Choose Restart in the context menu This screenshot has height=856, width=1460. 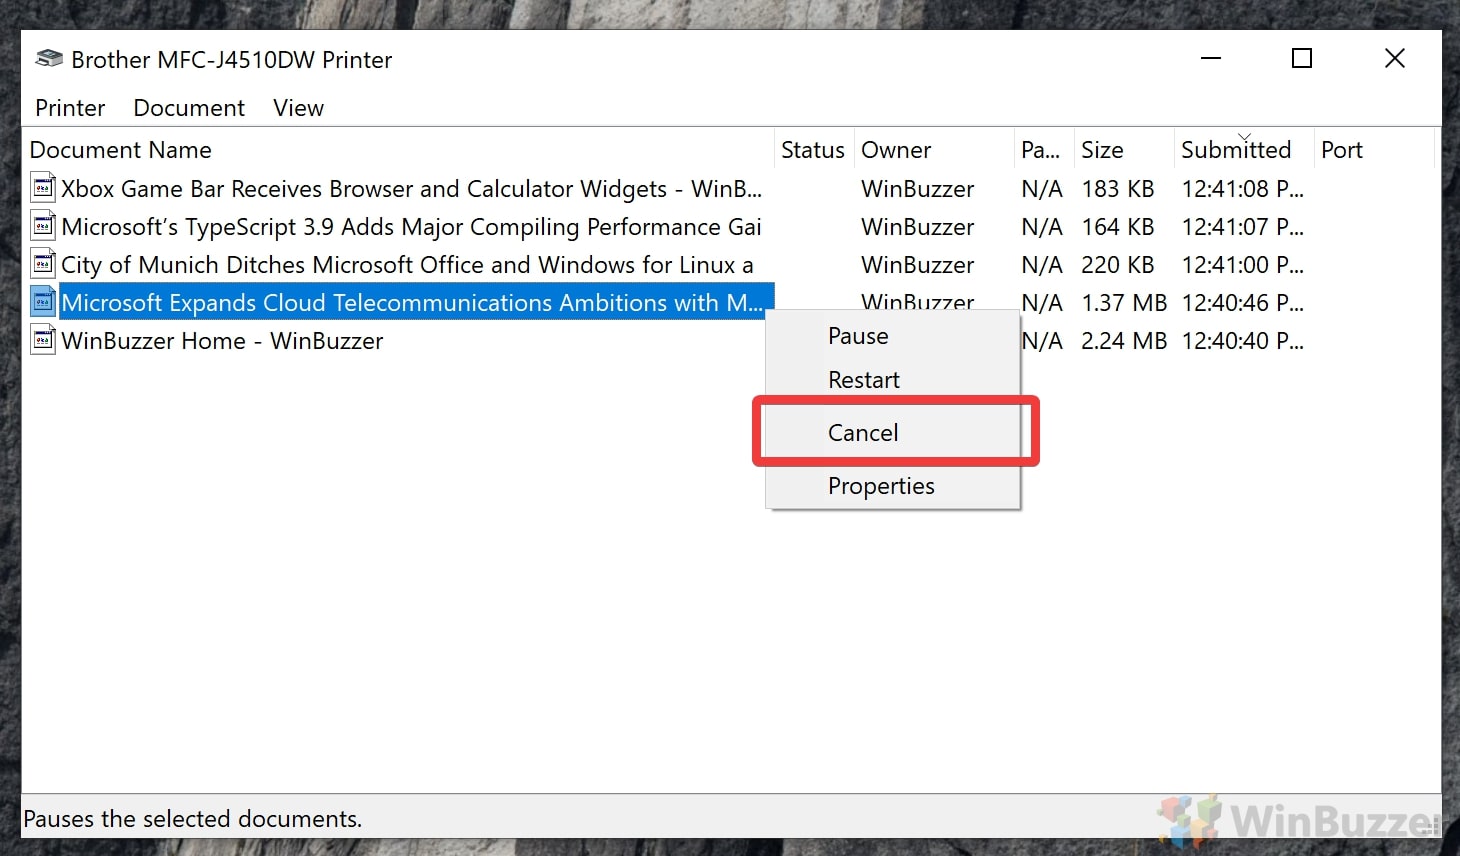(x=893, y=380)
